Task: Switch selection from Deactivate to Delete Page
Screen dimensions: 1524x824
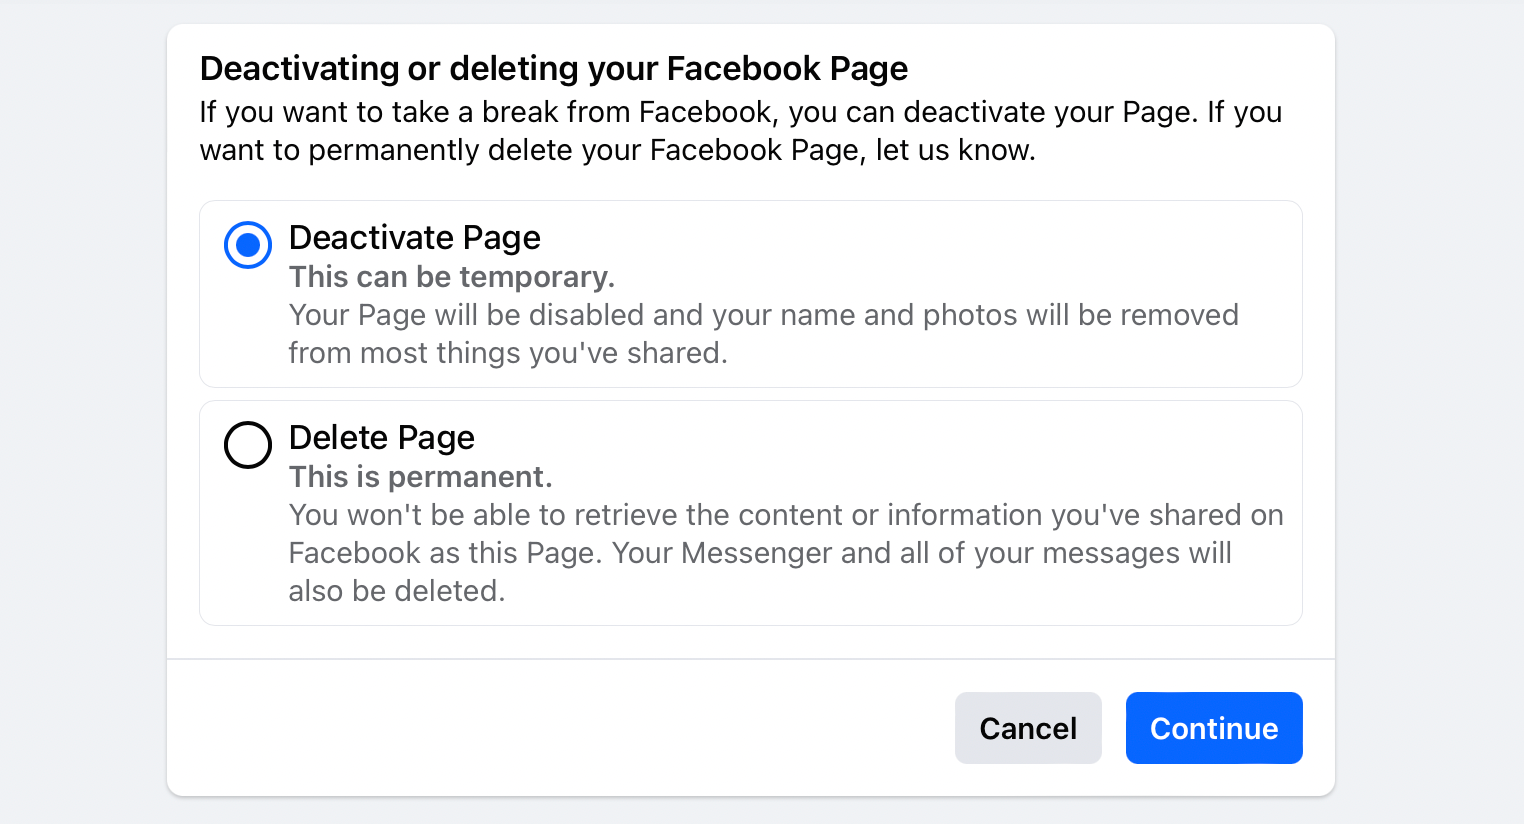Action: pyautogui.click(x=248, y=445)
